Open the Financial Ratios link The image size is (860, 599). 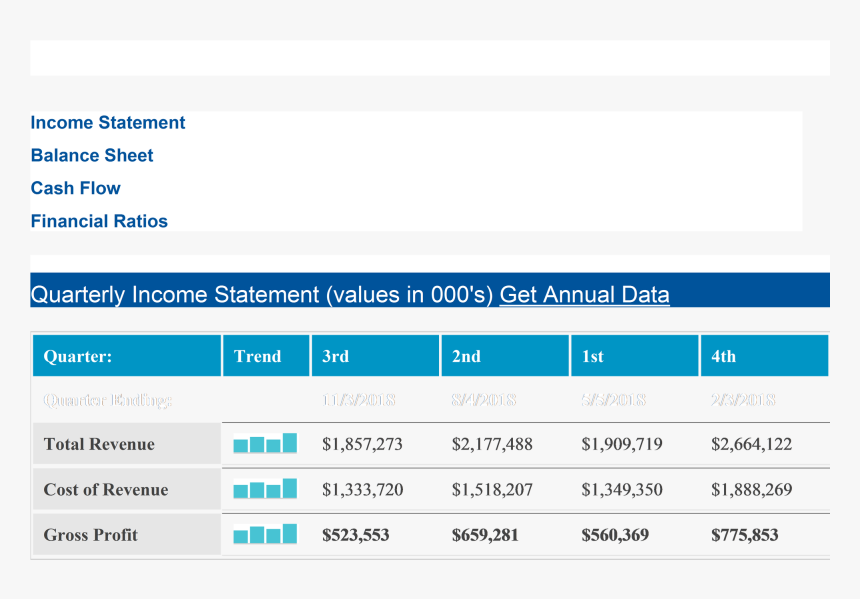click(x=99, y=222)
